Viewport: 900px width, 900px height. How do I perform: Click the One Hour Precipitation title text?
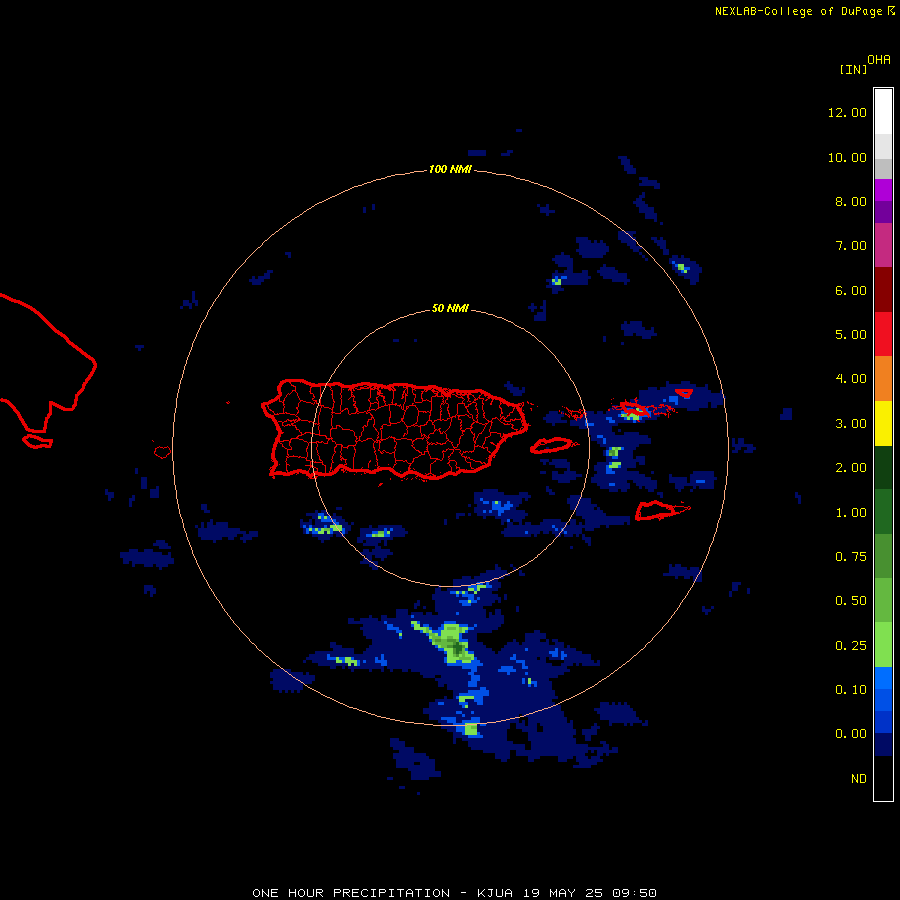click(351, 893)
